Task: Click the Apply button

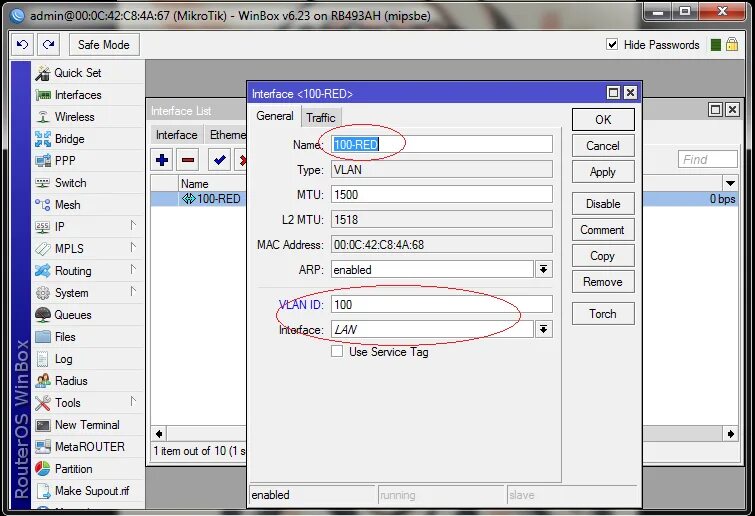Action: coord(603,172)
